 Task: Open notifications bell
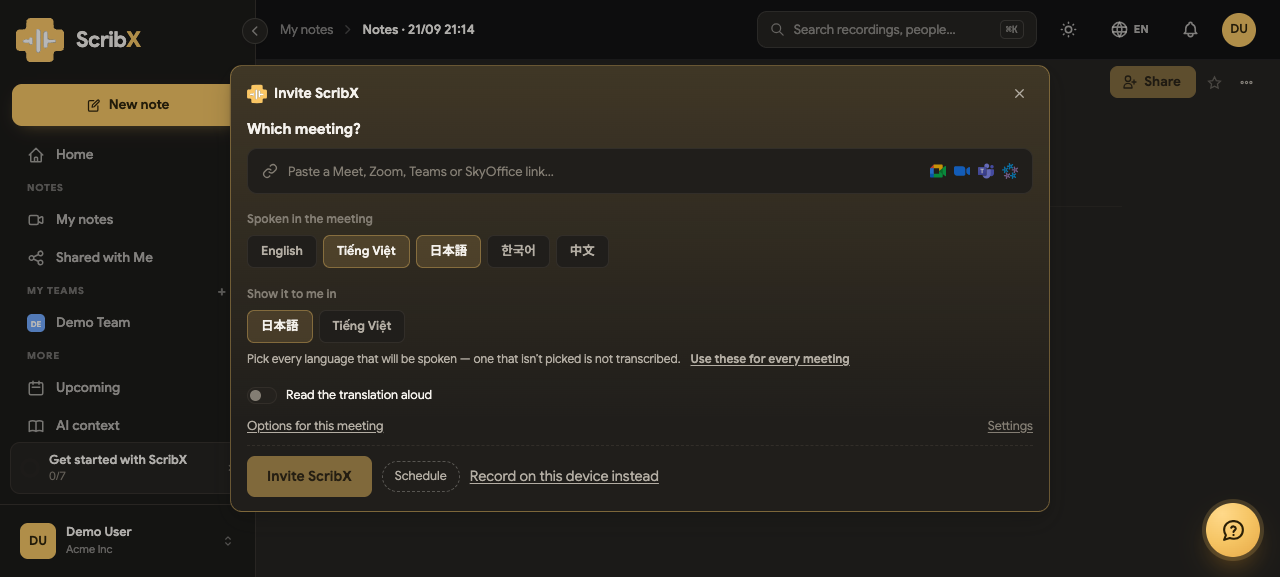1190,30
